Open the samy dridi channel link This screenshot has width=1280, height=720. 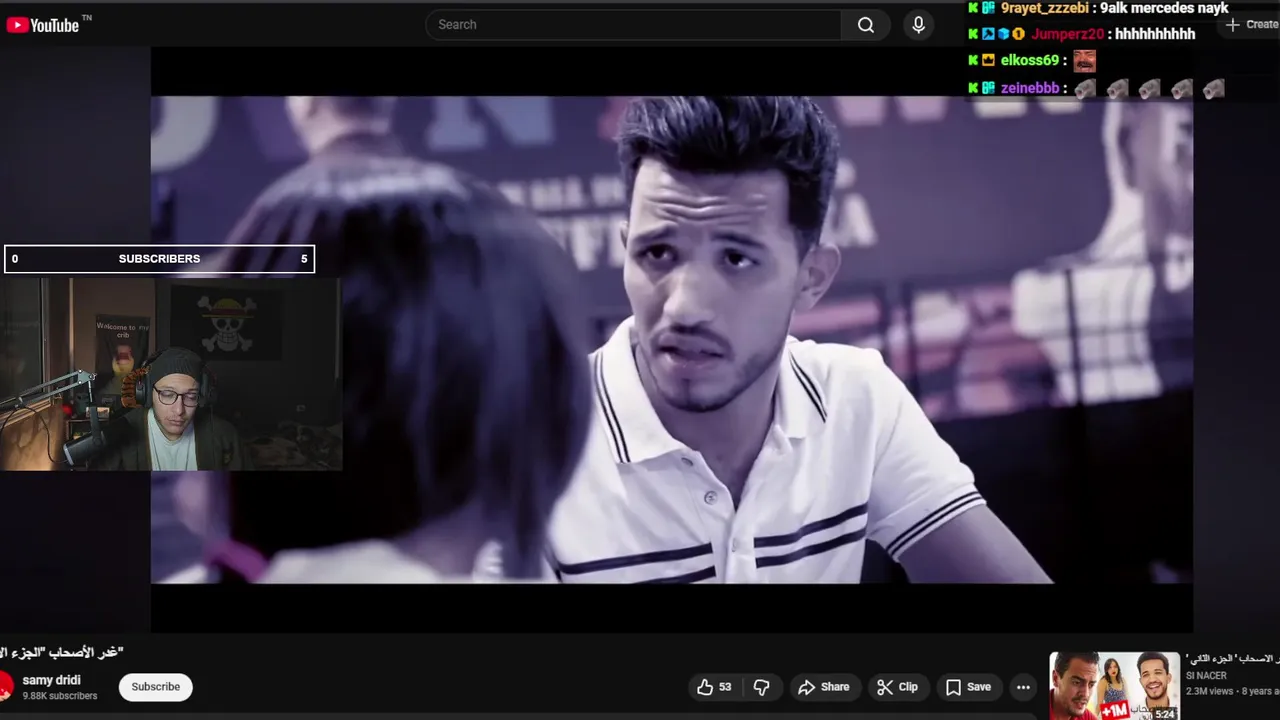click(x=52, y=680)
